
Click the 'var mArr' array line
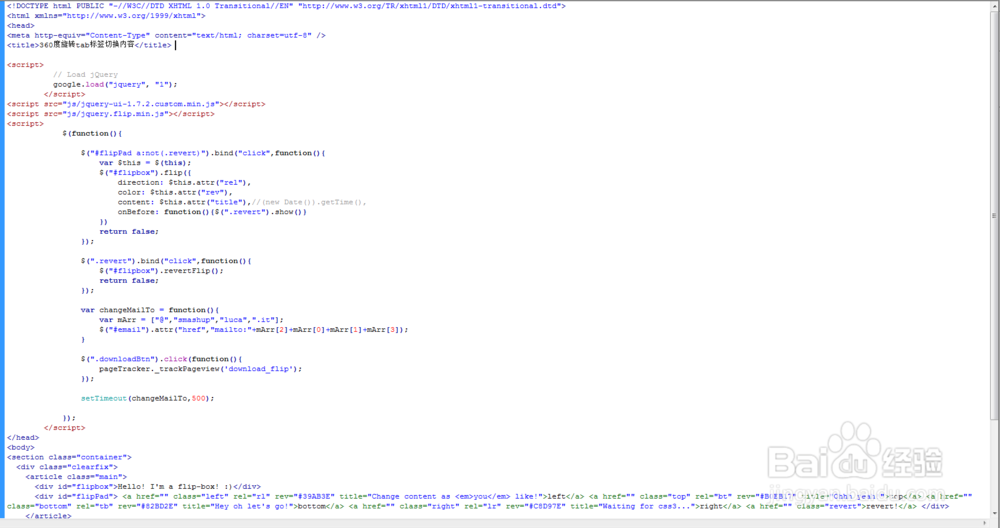tap(191, 319)
